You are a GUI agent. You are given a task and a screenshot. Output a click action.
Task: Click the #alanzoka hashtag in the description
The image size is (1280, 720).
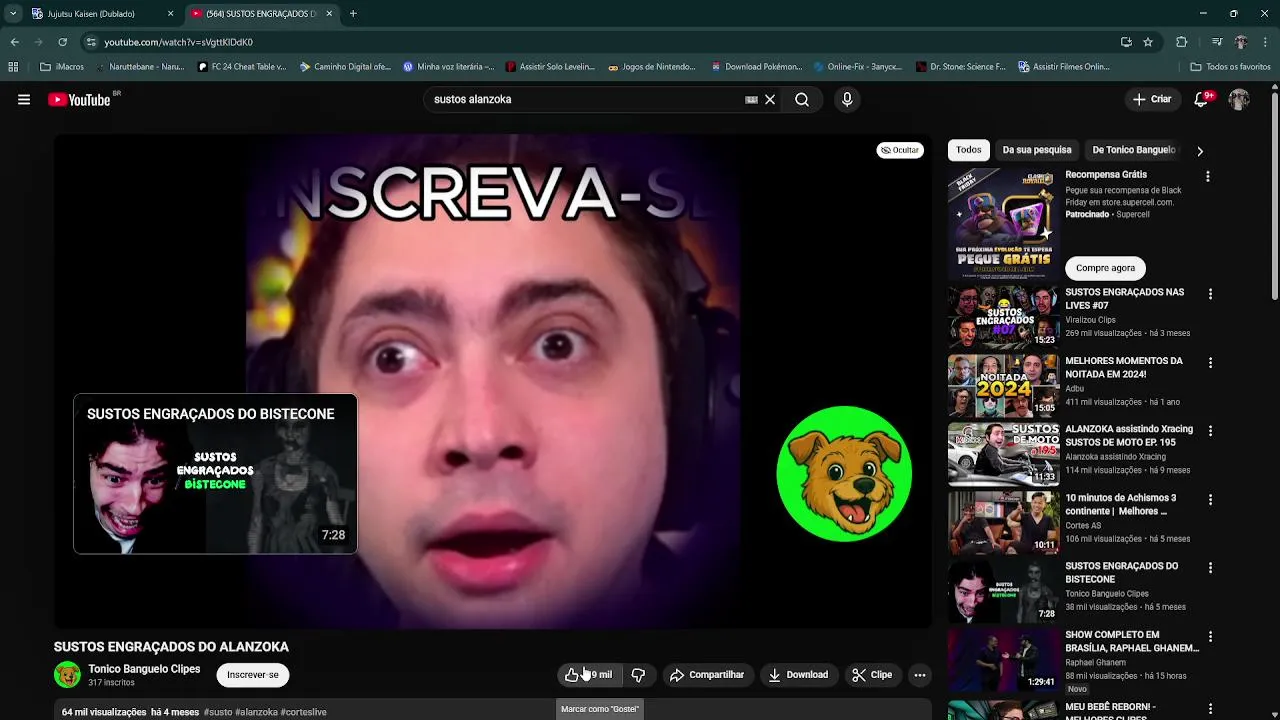(x=257, y=712)
